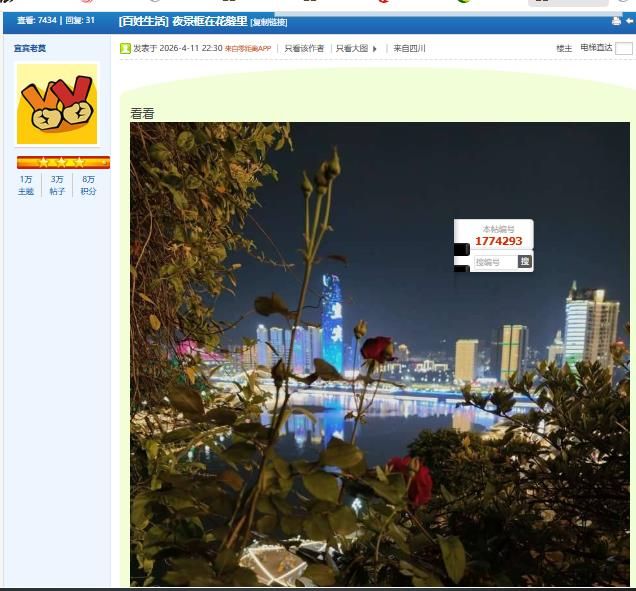Click the post number 1774293
This screenshot has height=591, width=636.
click(498, 241)
